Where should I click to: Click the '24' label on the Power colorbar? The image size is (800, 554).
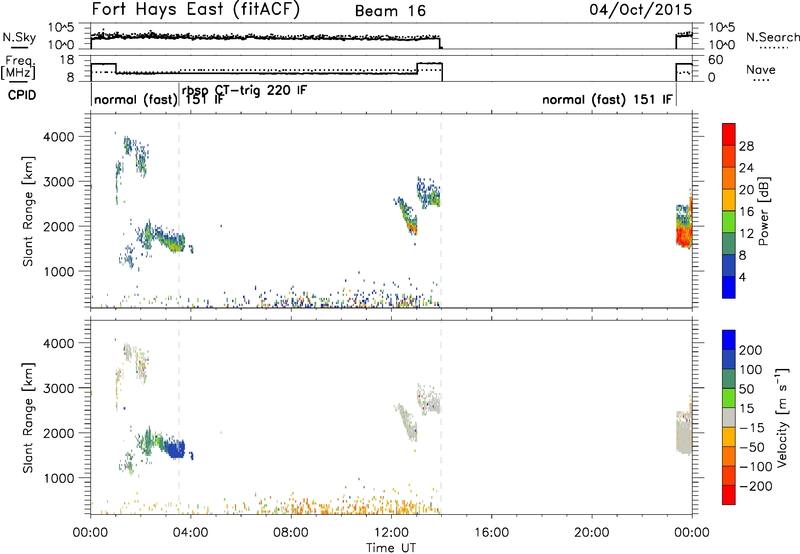(x=746, y=168)
